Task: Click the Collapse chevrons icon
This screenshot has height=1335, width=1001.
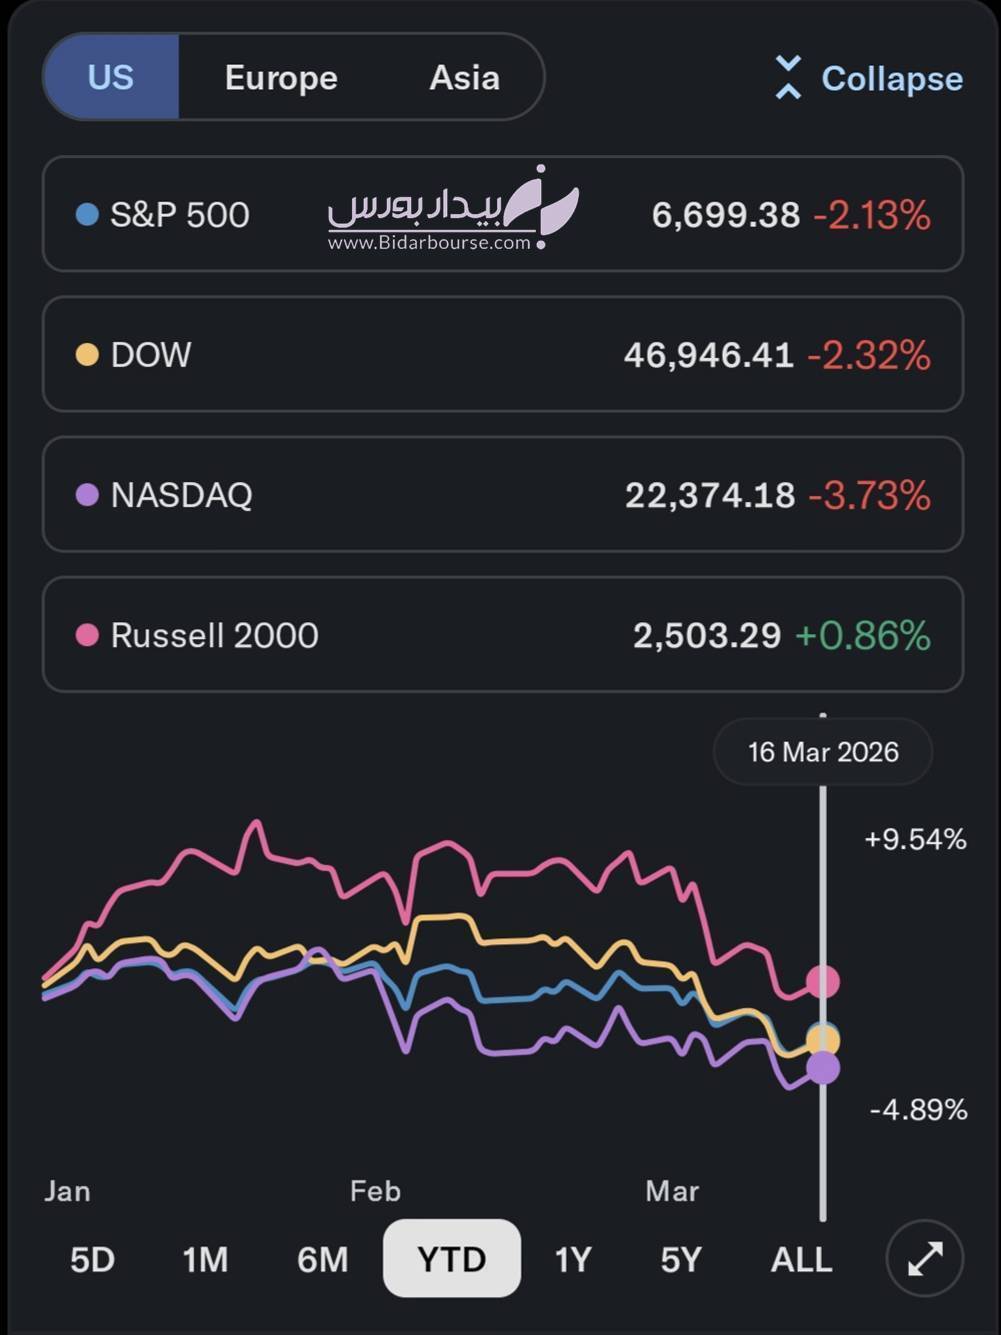Action: (x=788, y=78)
